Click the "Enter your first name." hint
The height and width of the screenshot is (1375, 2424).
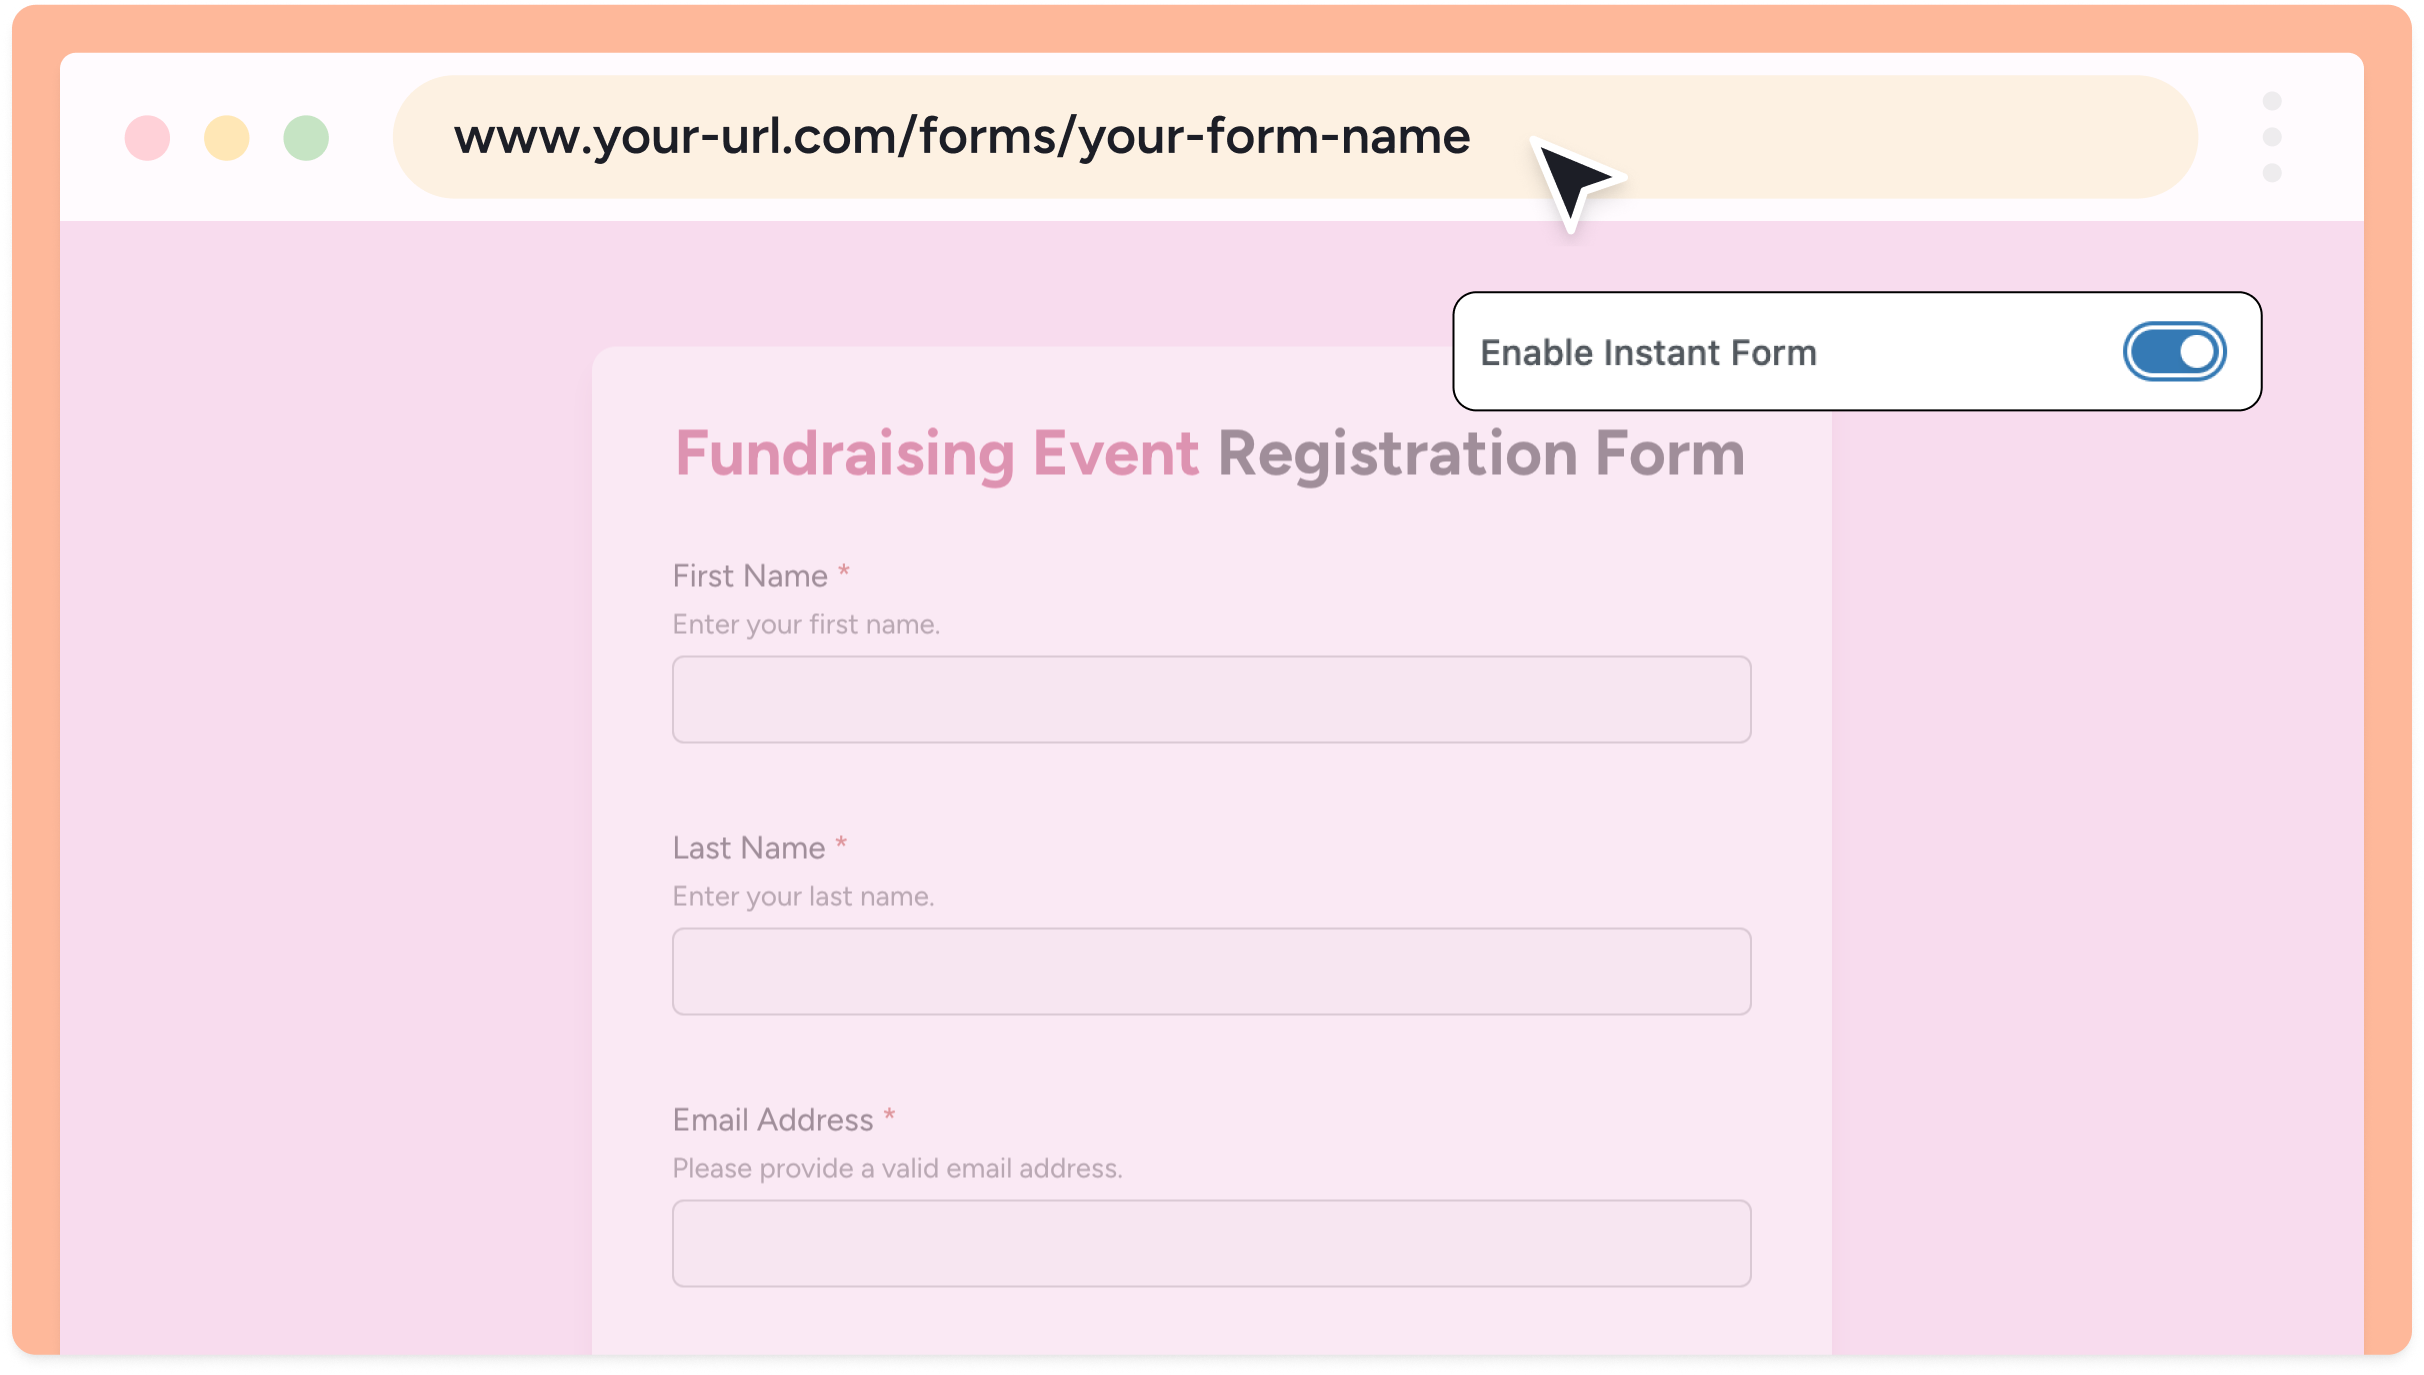tap(806, 625)
